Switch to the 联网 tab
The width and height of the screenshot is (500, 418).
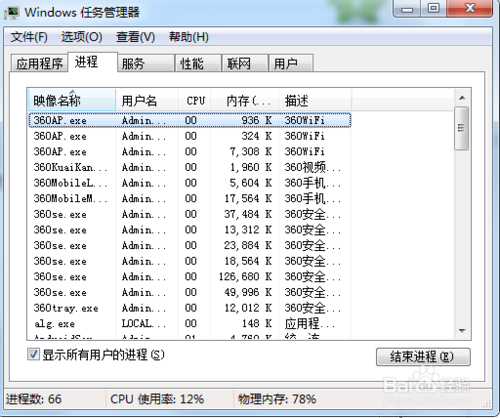[245, 63]
